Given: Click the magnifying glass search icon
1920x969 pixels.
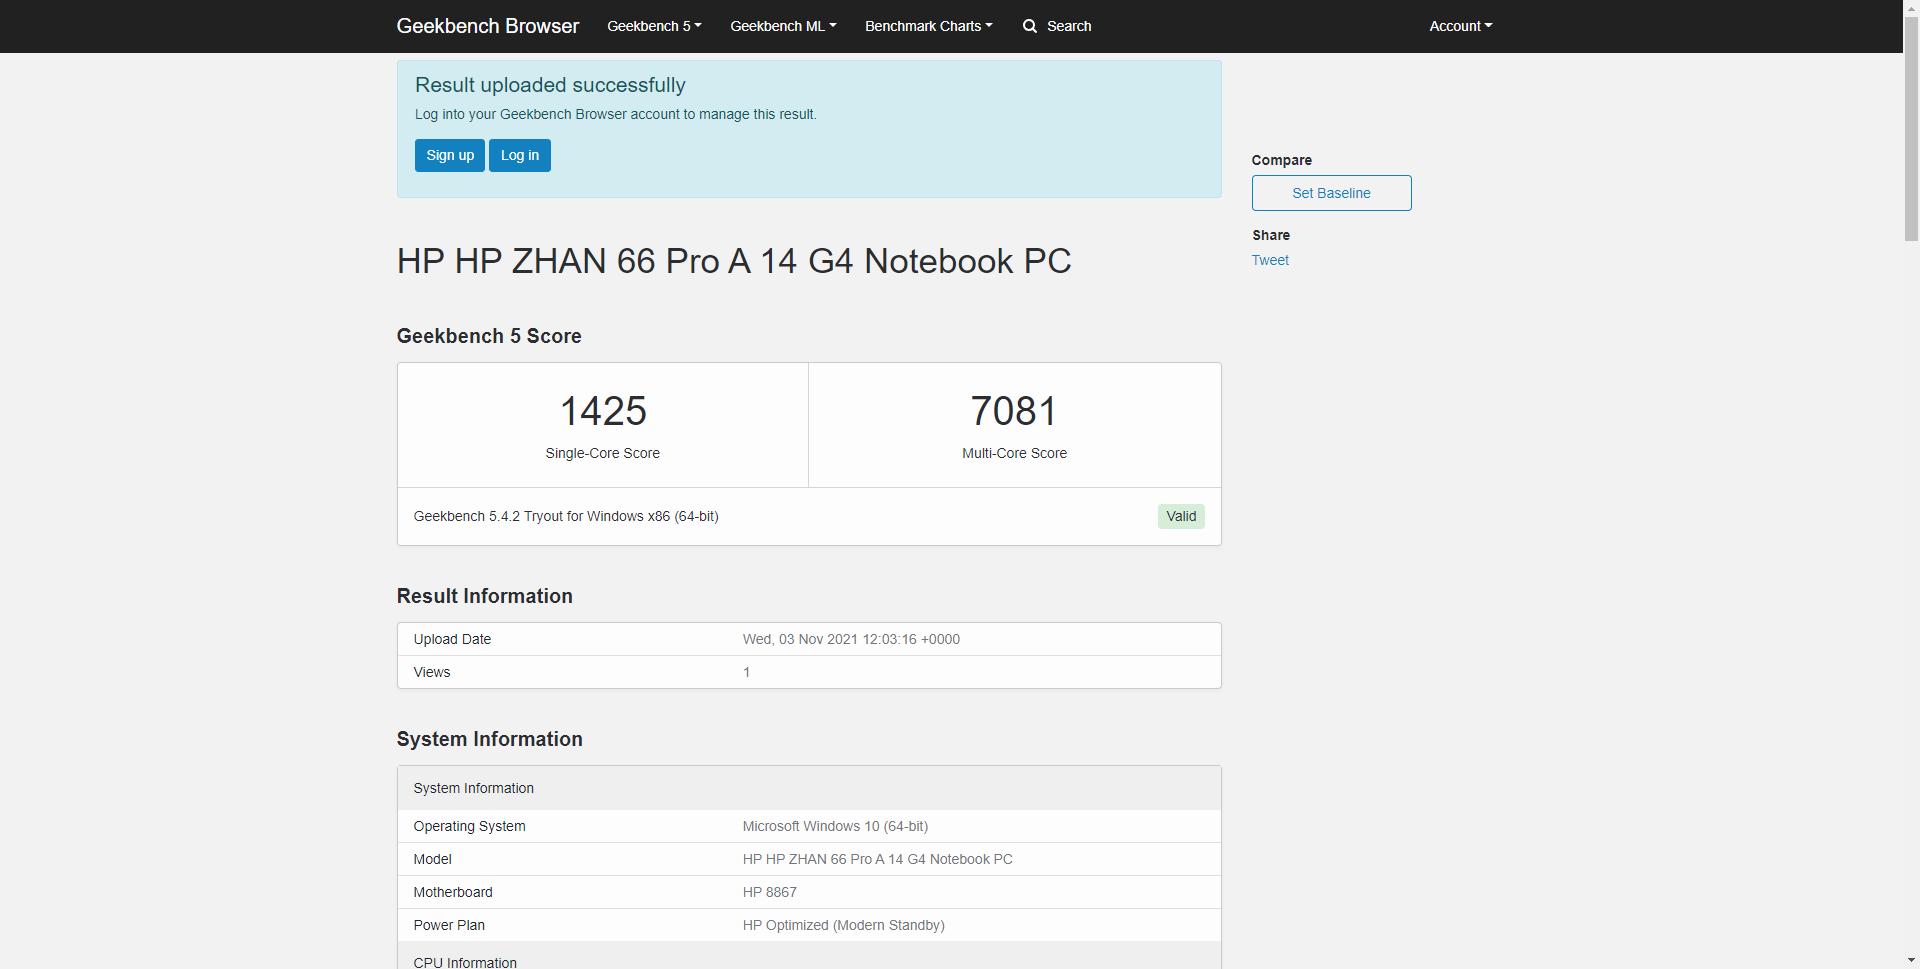Looking at the screenshot, I should click(x=1029, y=26).
